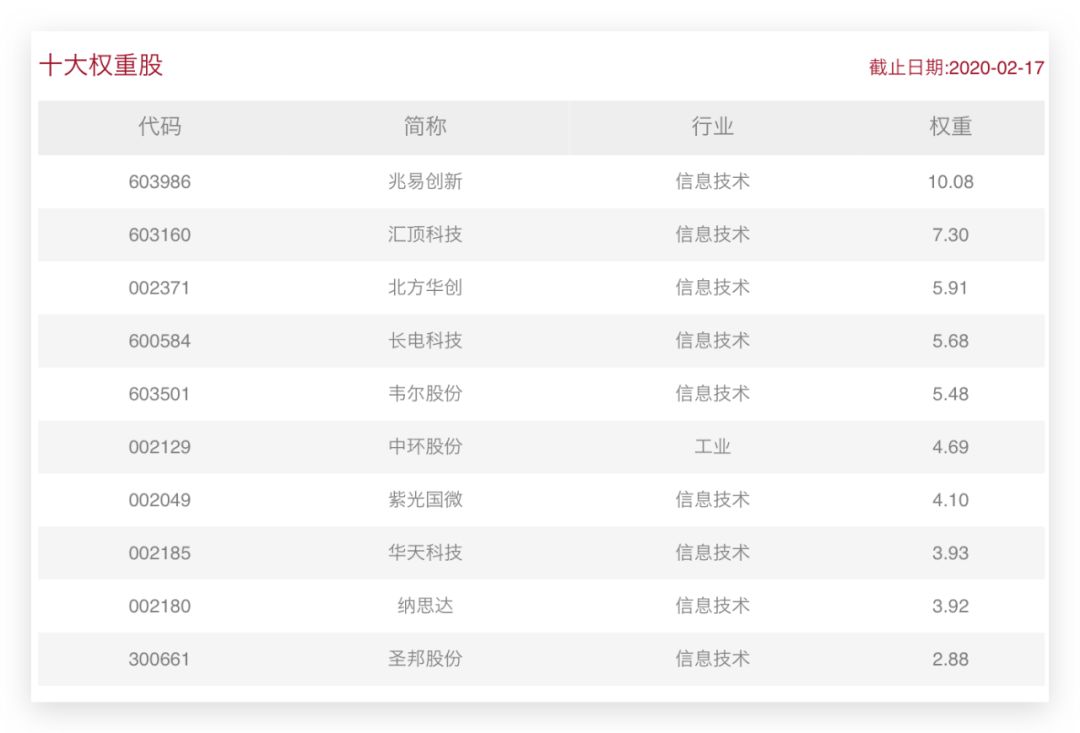Click weight value 5.91

click(950, 288)
